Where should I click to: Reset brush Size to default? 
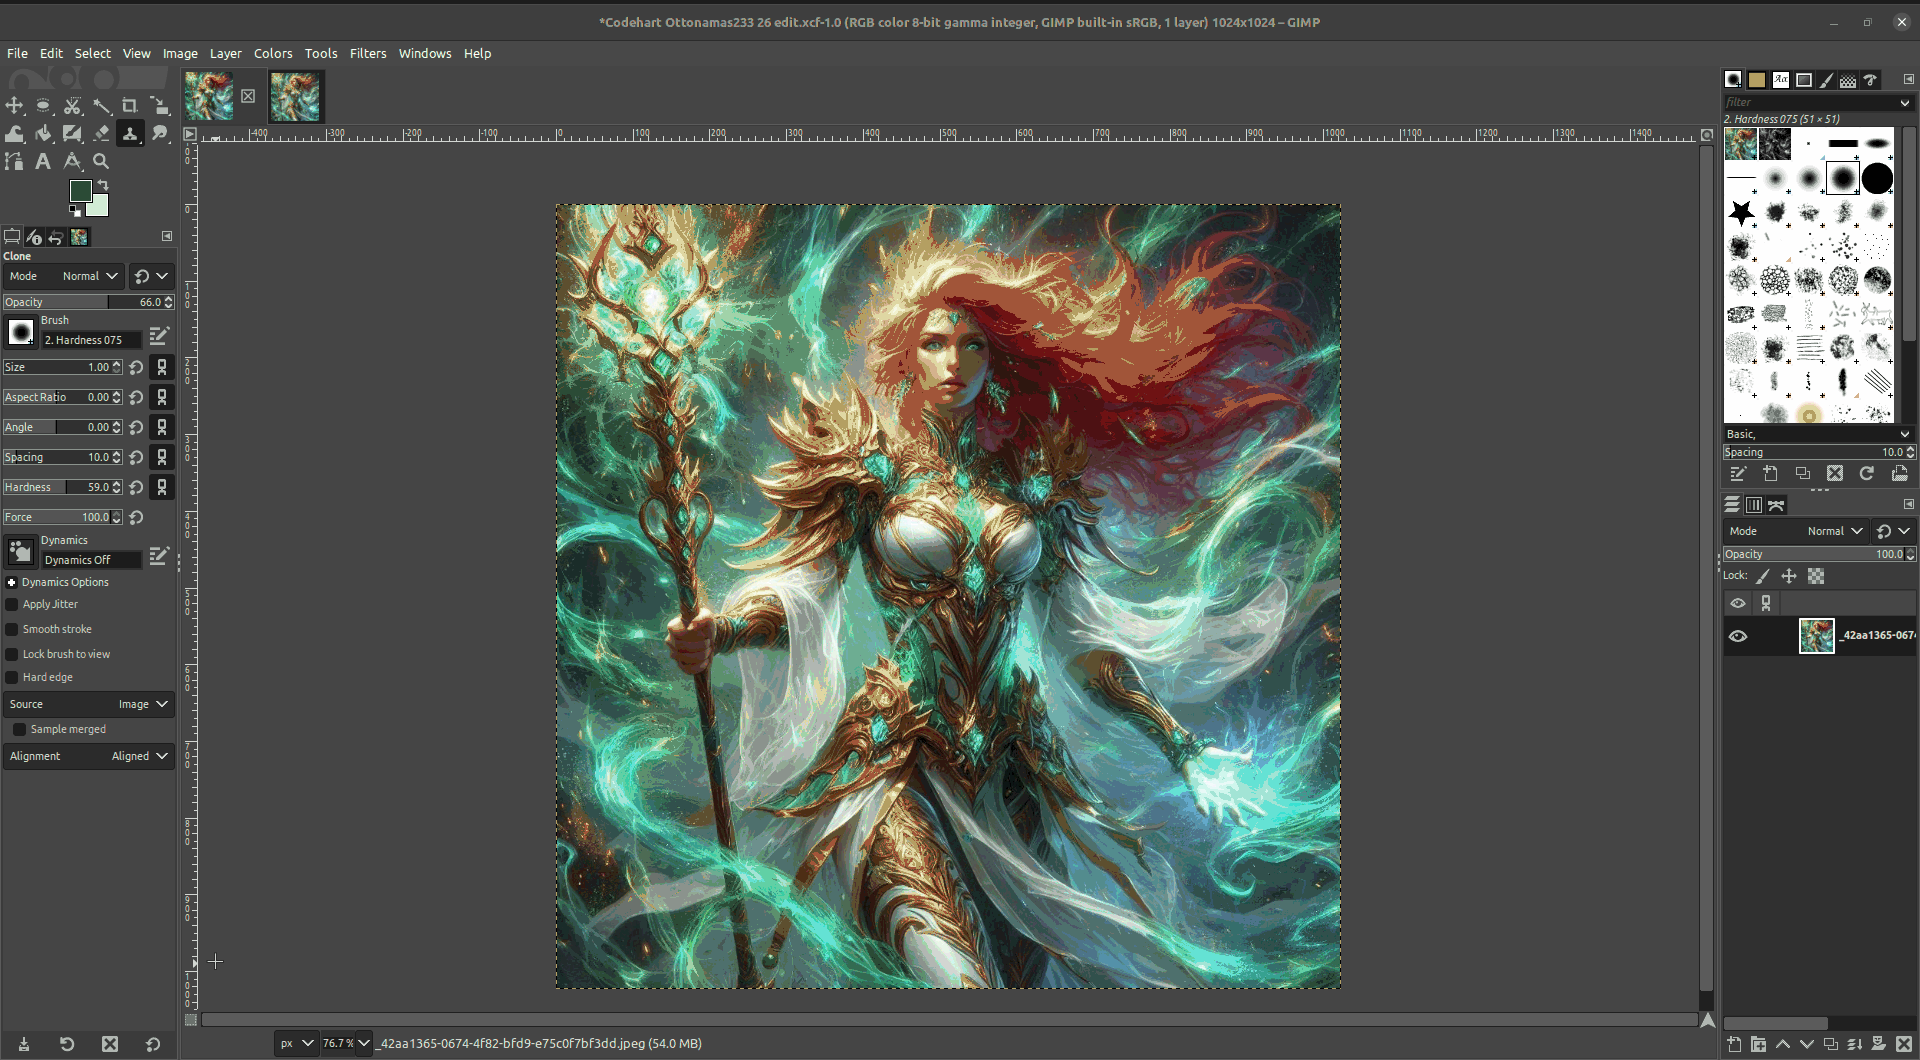(x=137, y=367)
